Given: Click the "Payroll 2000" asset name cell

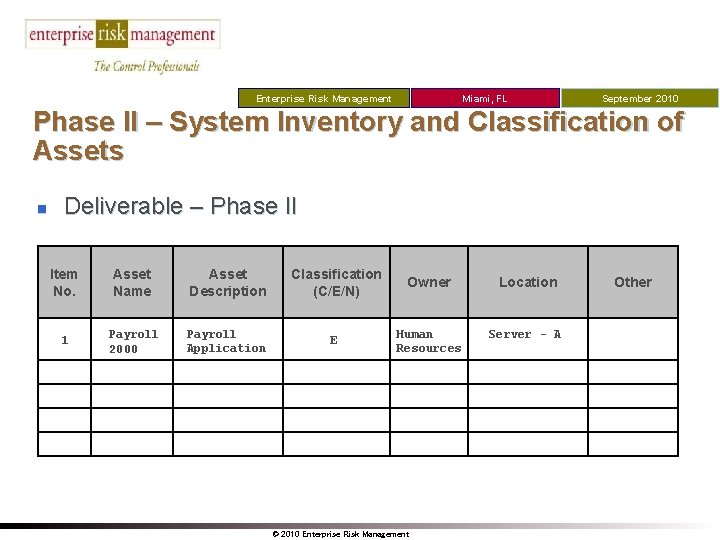Looking at the screenshot, I should pos(132,339).
